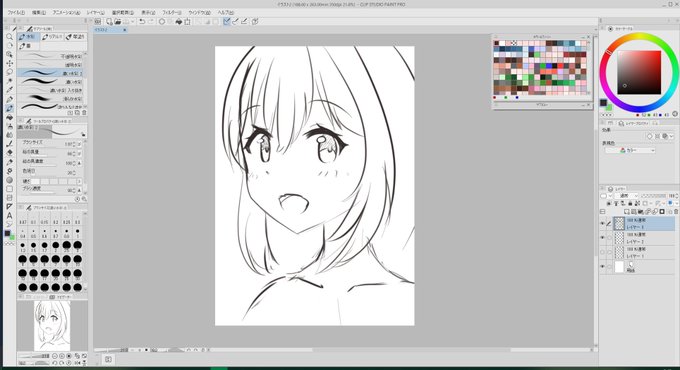Viewport: 680px width, 370px height.
Task: Select the Airbrush tool
Action: (x=9, y=126)
